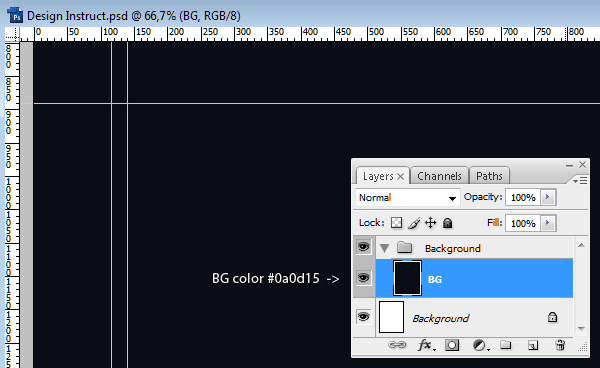Open the Opacity slider arrow
Image resolution: width=600 pixels, height=368 pixels.
(x=548, y=197)
